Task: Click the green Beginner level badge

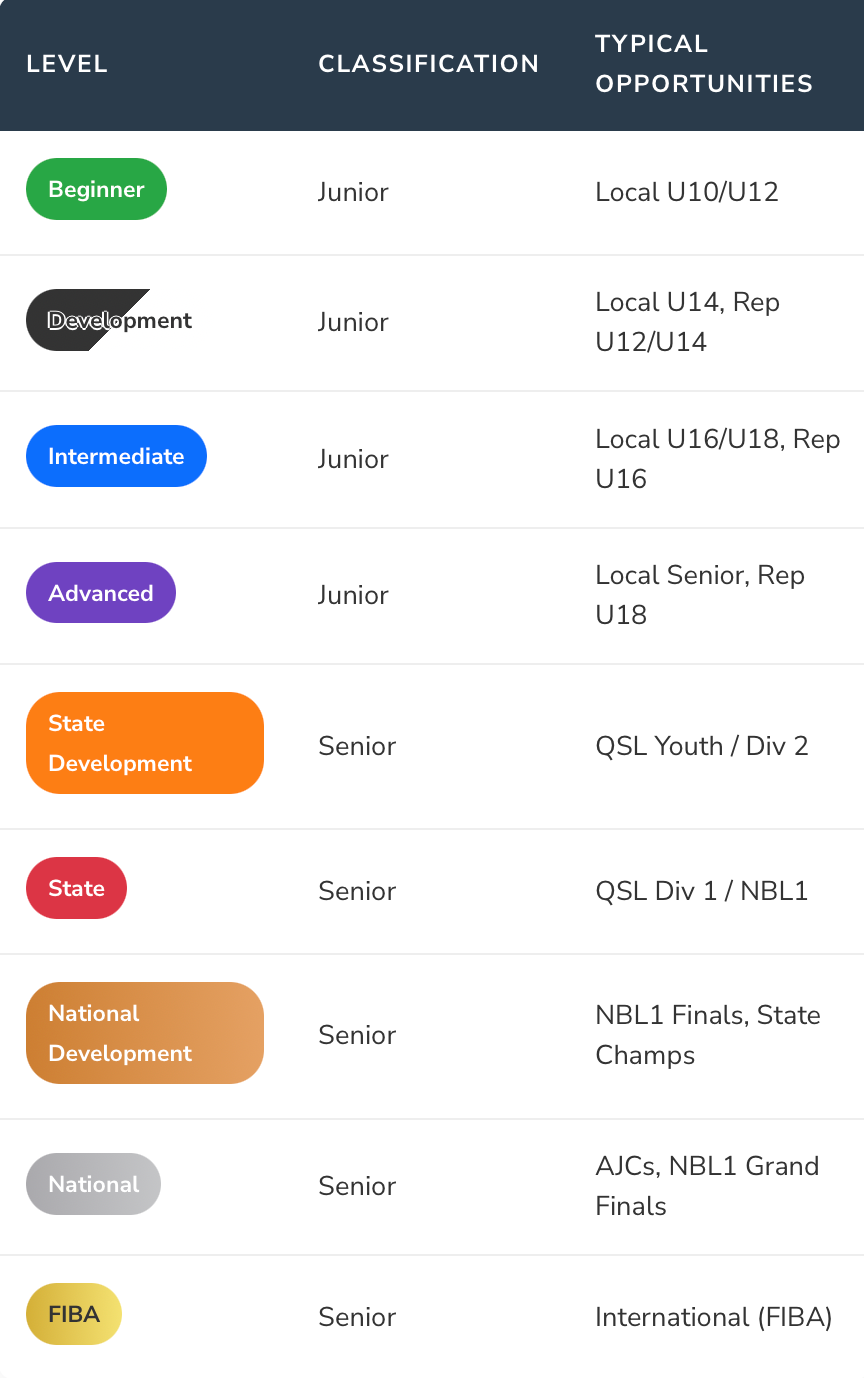Action: coord(96,189)
